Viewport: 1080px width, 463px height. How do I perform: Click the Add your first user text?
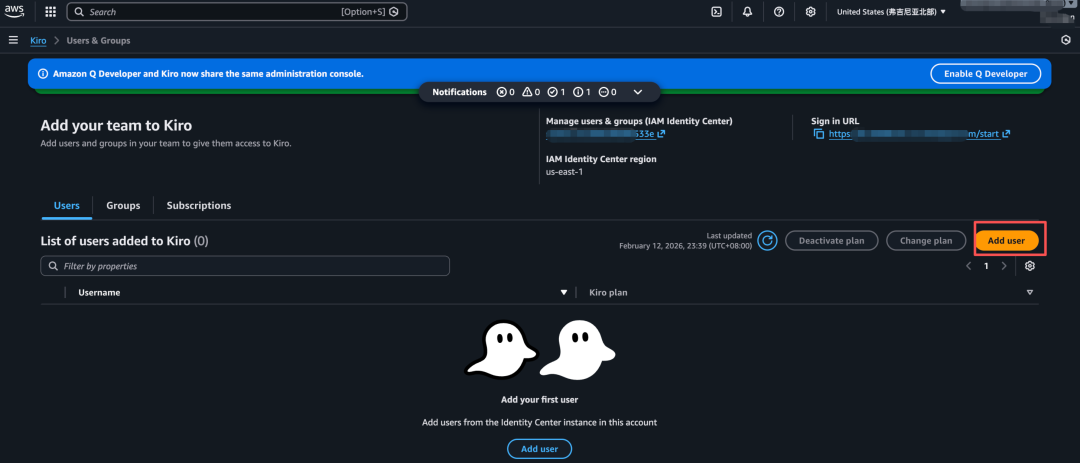coord(539,400)
